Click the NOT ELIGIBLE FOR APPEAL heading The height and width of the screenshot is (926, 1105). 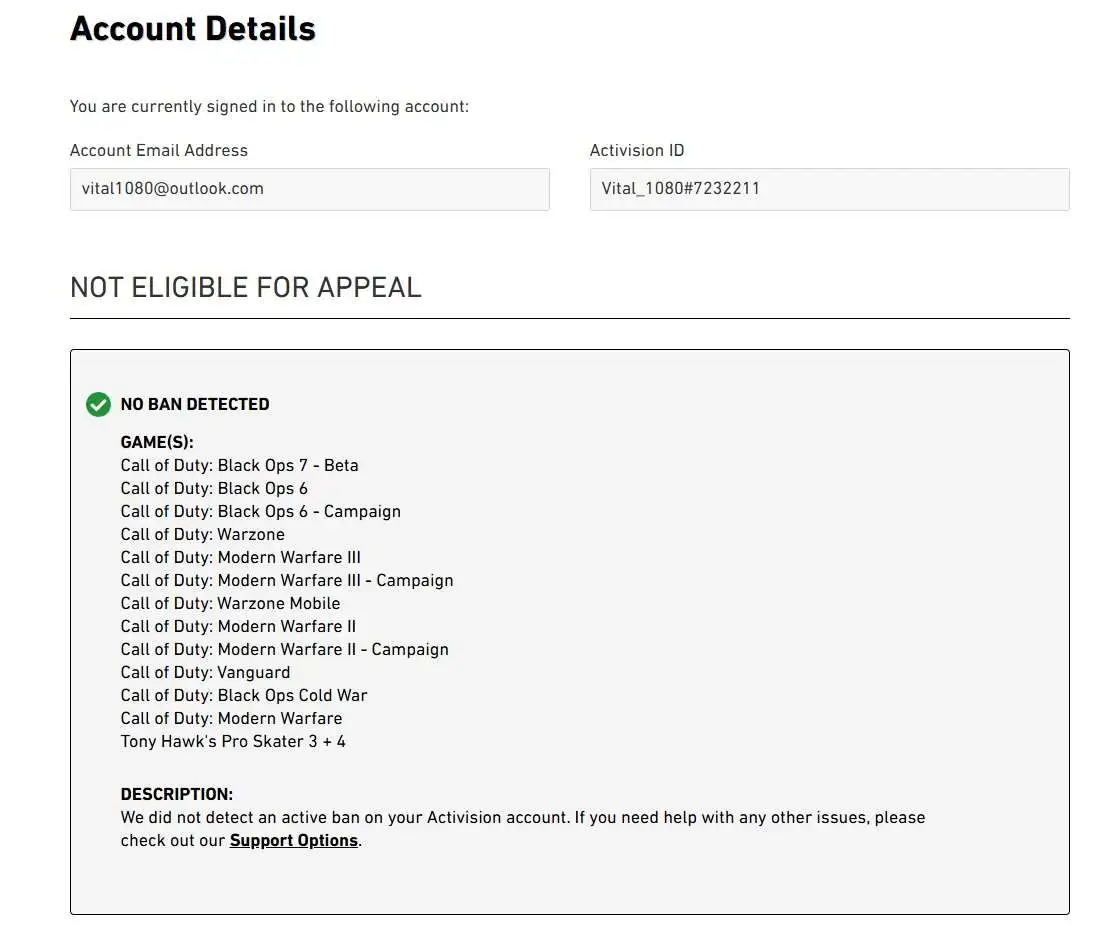point(245,287)
